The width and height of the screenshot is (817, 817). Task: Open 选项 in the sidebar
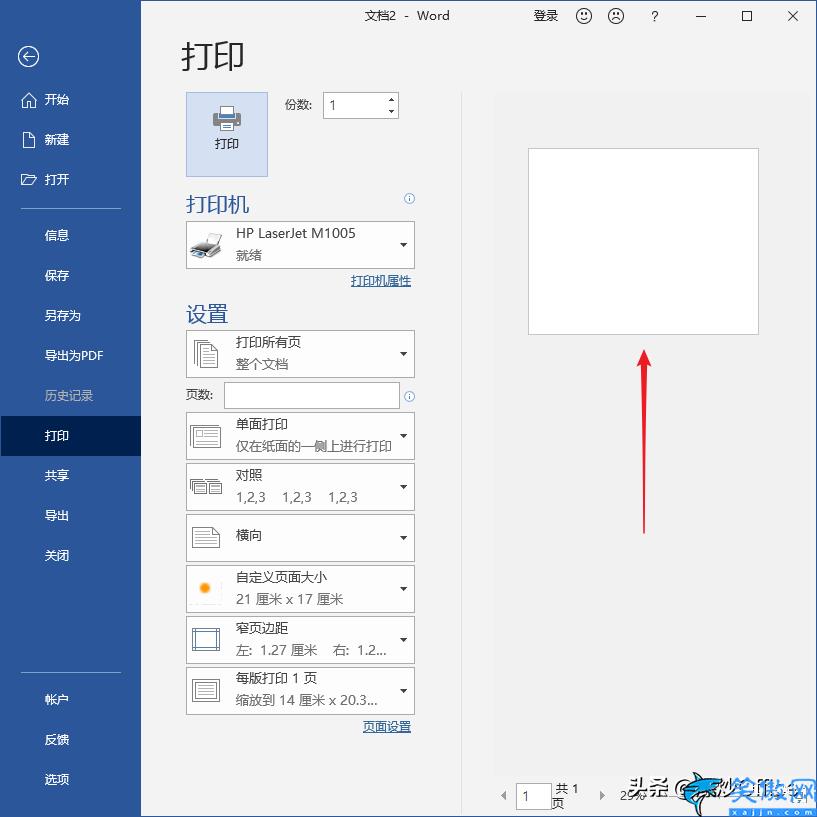70,780
